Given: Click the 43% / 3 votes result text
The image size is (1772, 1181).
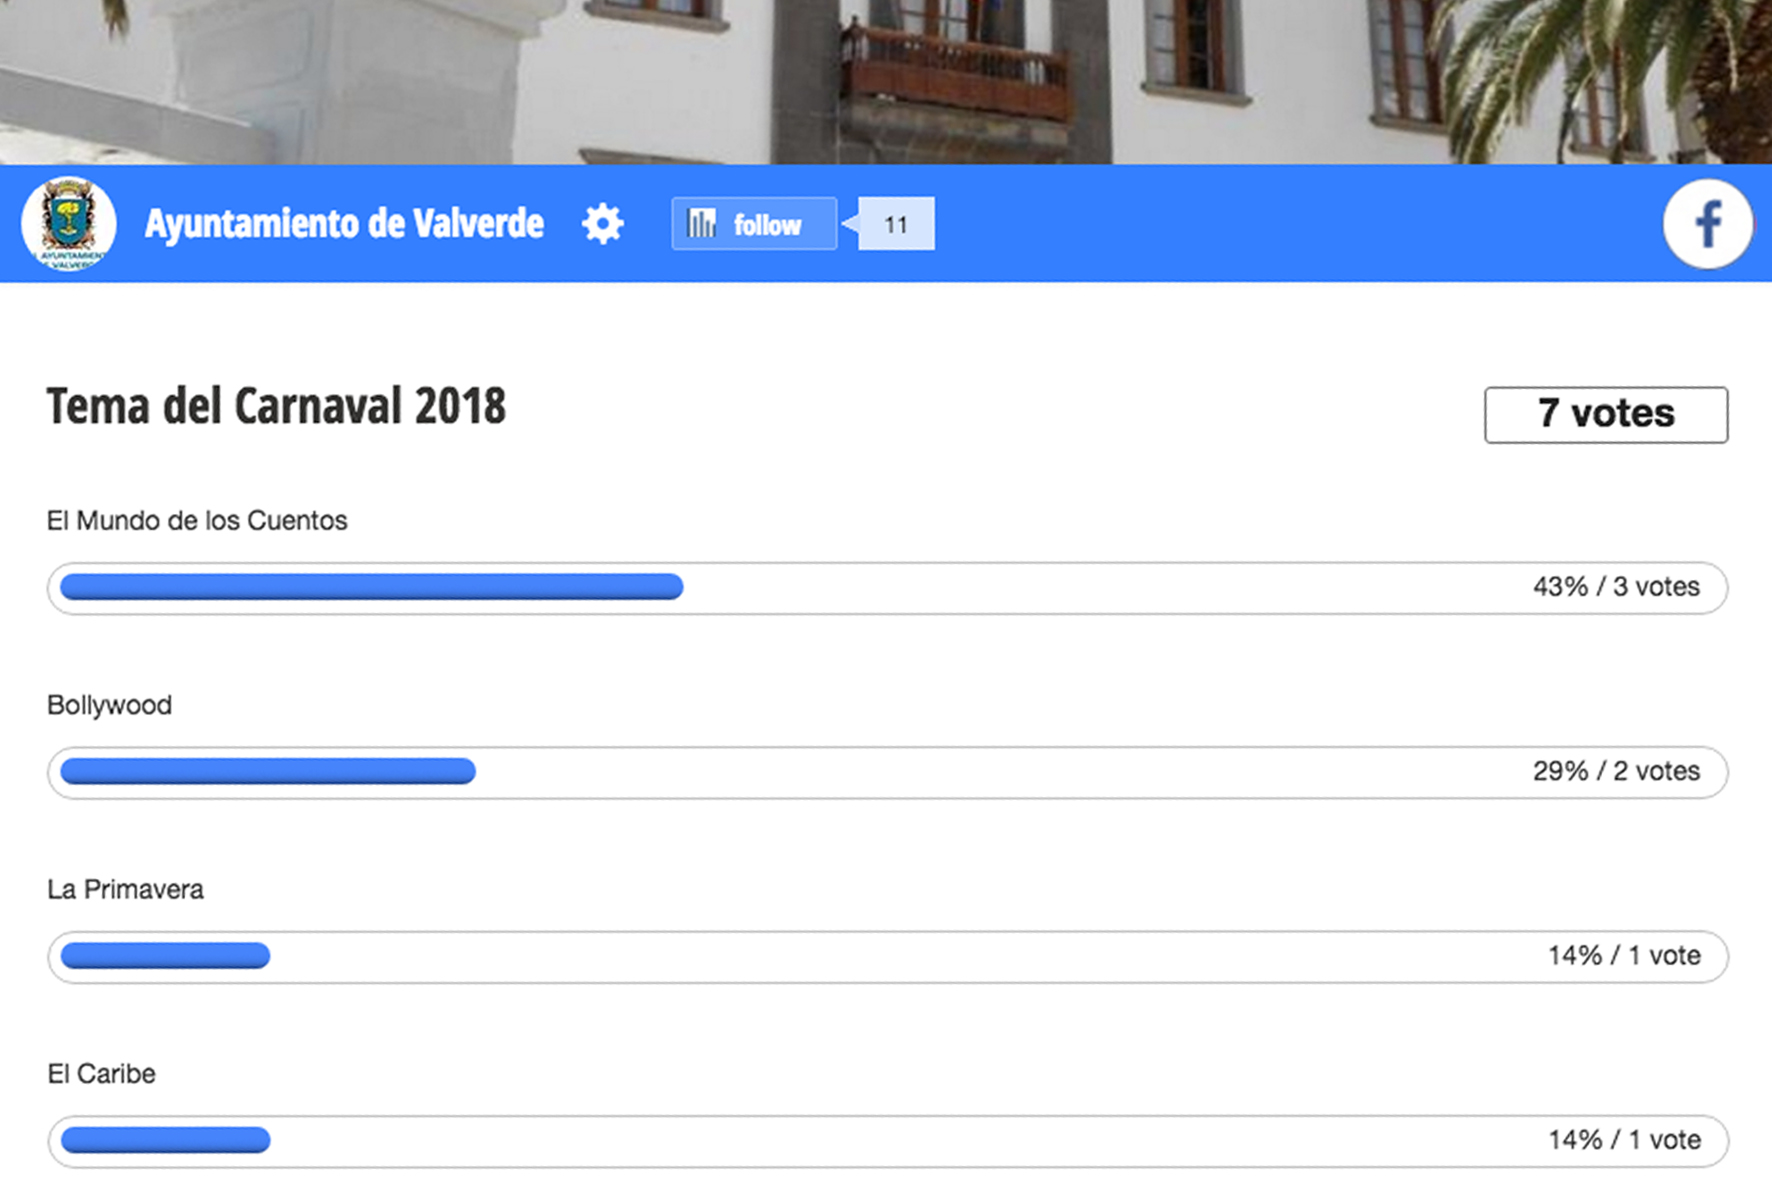Looking at the screenshot, I should (1615, 587).
